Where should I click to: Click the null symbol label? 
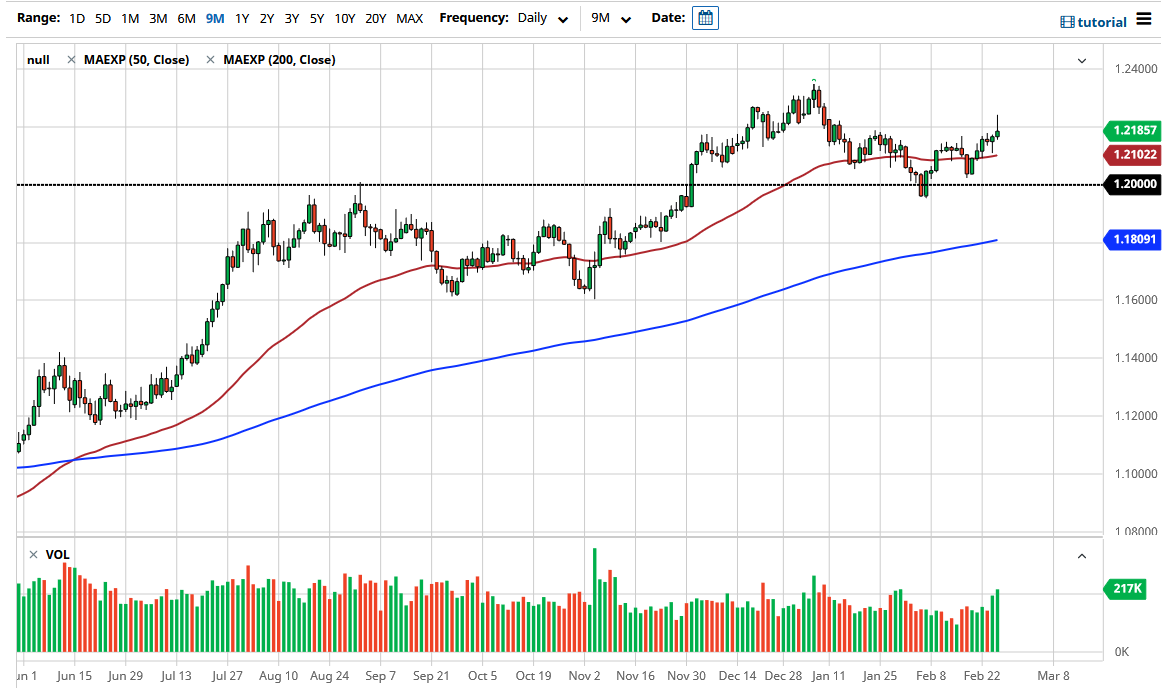click(x=39, y=59)
